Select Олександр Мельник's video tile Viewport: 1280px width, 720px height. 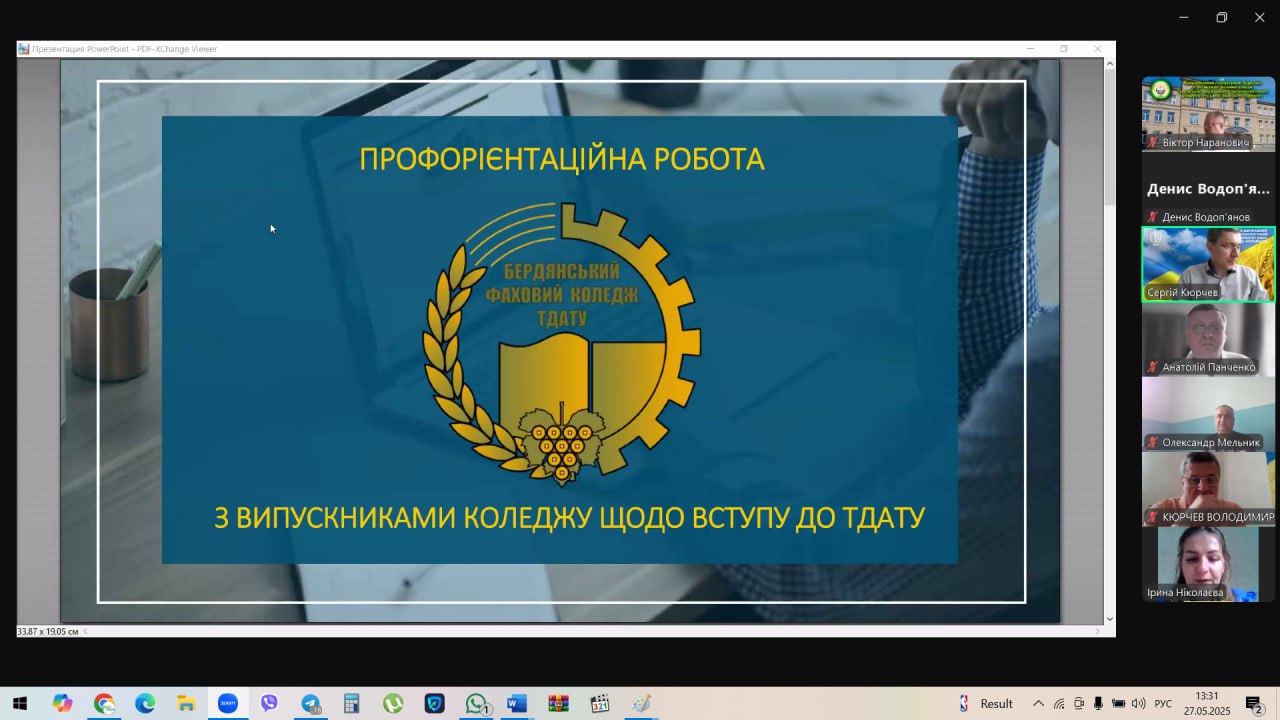tap(1208, 414)
